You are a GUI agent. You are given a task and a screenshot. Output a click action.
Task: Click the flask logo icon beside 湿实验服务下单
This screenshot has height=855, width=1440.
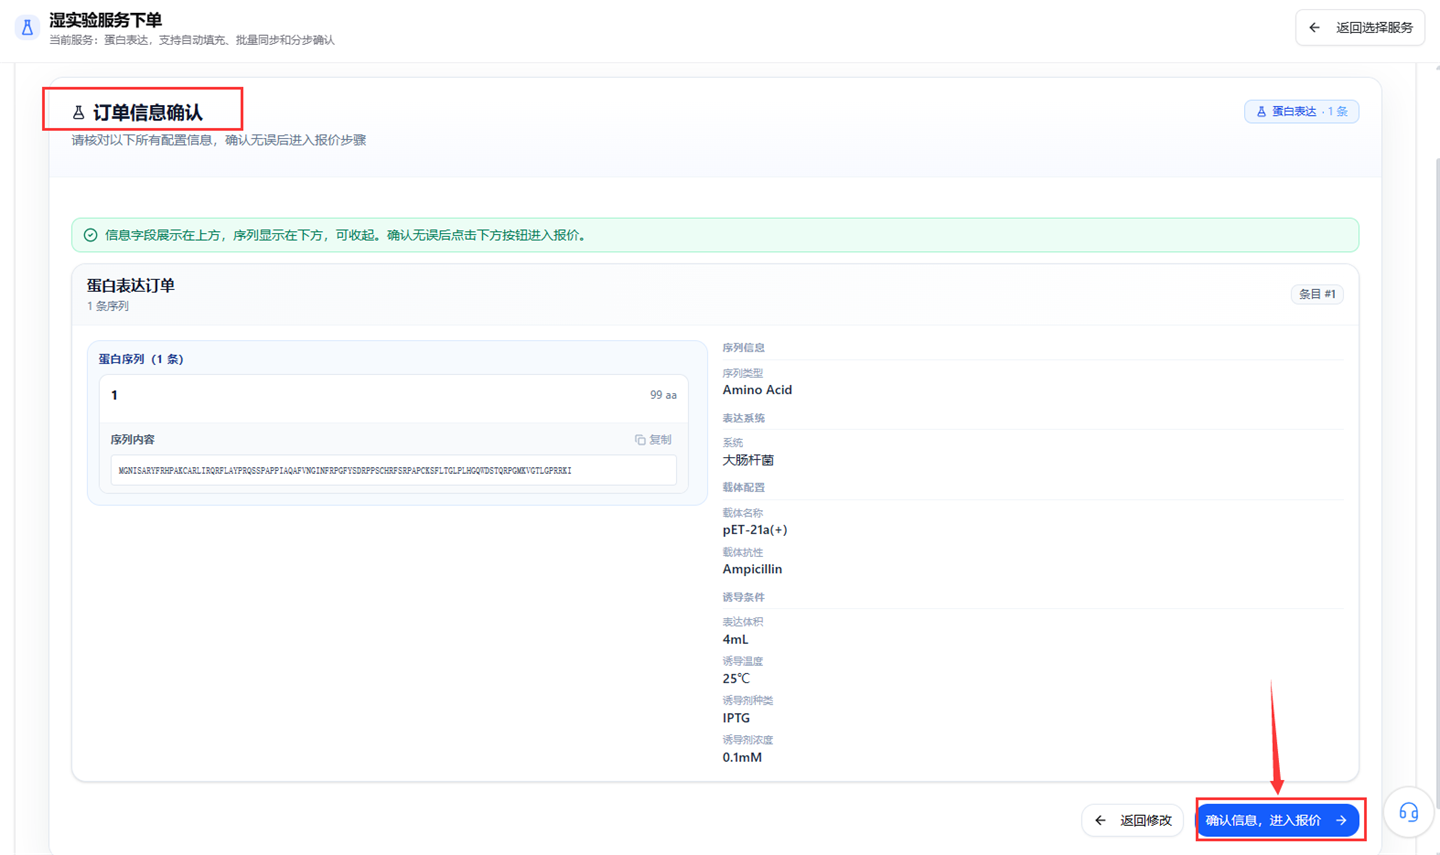tap(28, 28)
